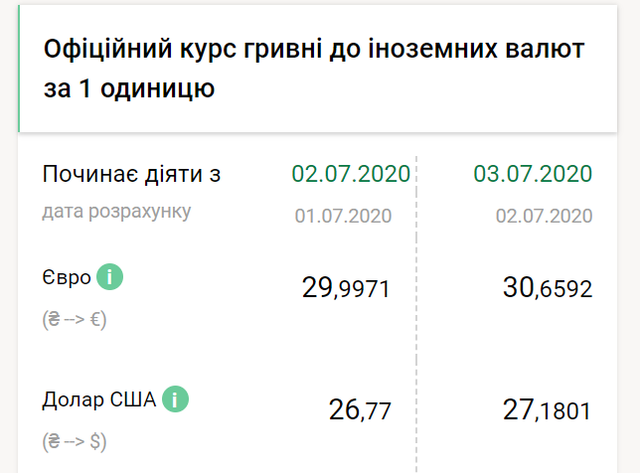Click the 'Починає діяти з' row label

[131, 174]
